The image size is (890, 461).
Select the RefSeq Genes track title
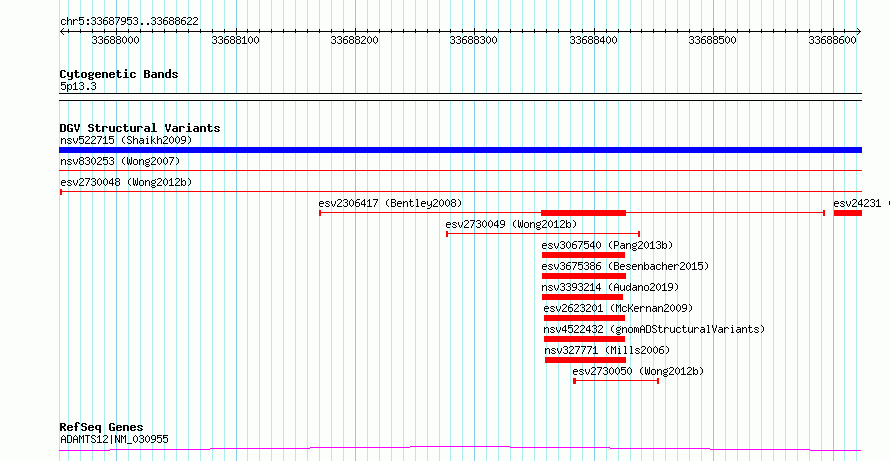coord(102,427)
